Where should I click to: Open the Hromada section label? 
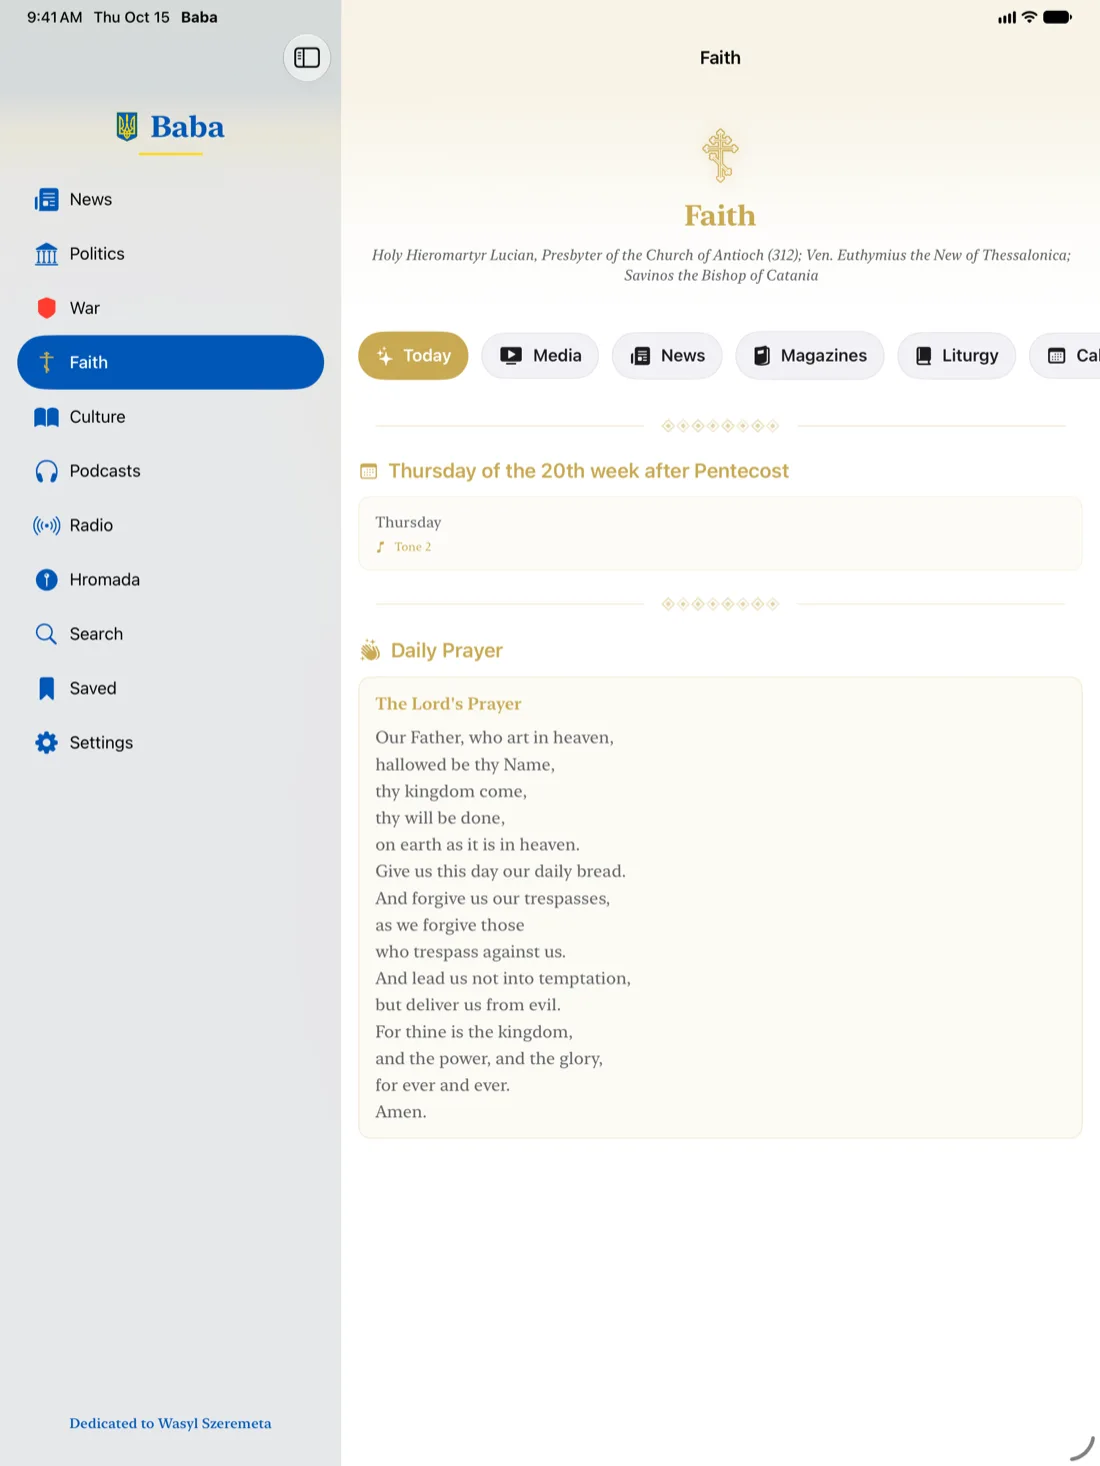105,580
